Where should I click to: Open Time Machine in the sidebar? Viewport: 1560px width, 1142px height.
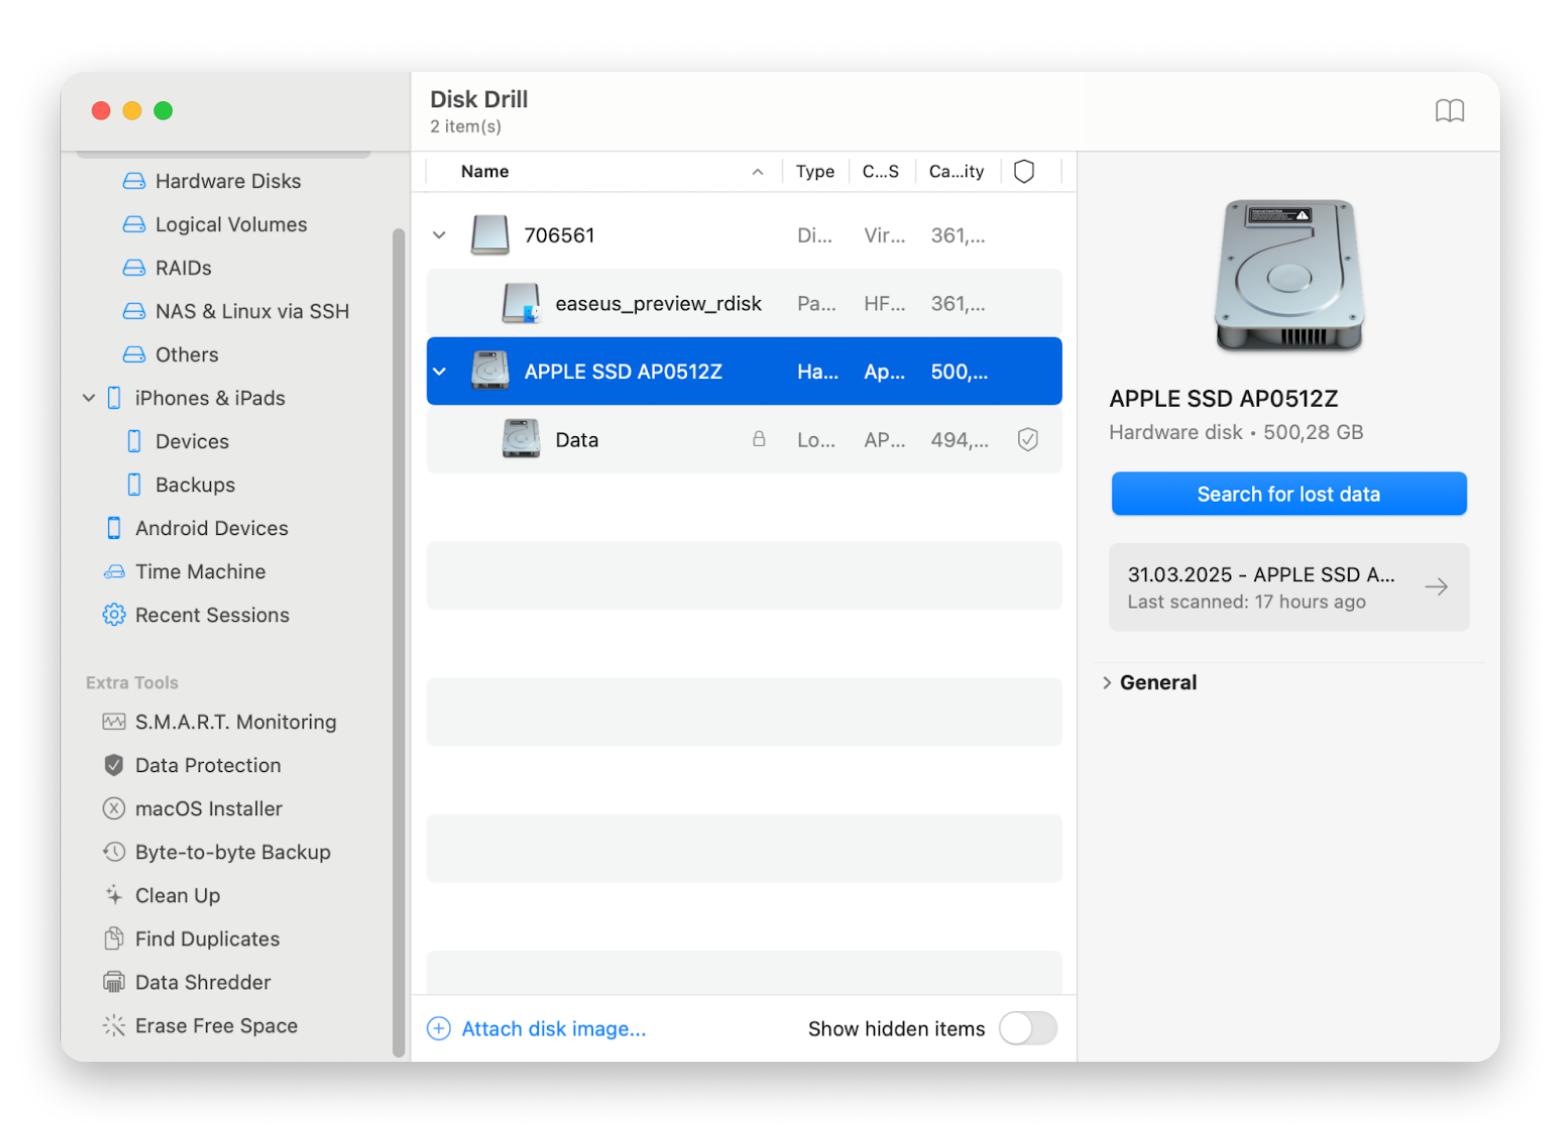[201, 572]
